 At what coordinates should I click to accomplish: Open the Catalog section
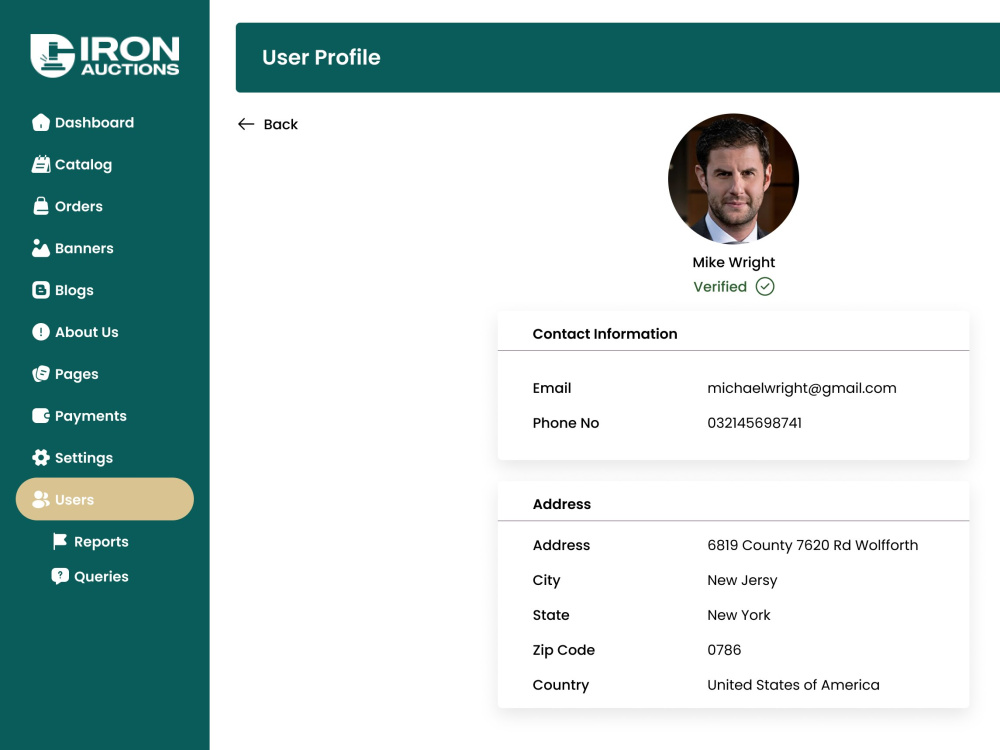pyautogui.click(x=72, y=165)
